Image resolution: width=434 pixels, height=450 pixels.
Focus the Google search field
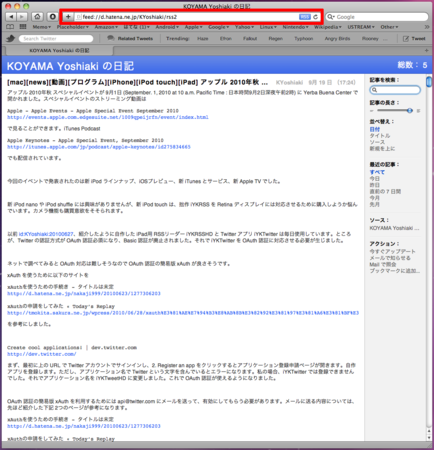click(x=377, y=17)
